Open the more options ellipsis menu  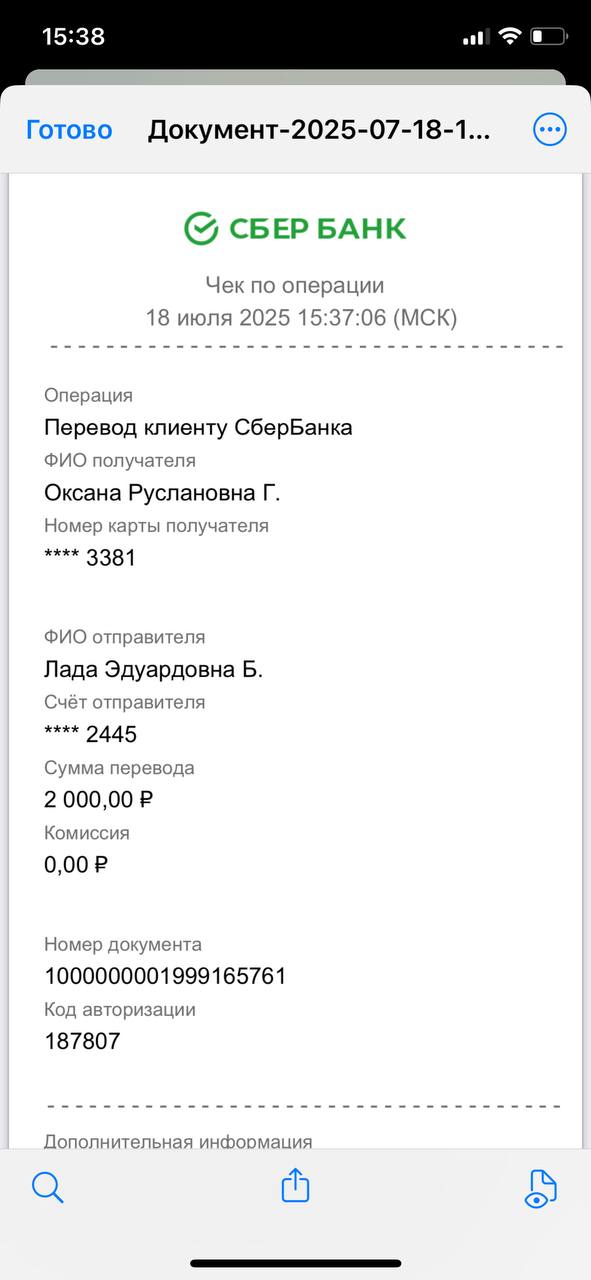click(550, 129)
